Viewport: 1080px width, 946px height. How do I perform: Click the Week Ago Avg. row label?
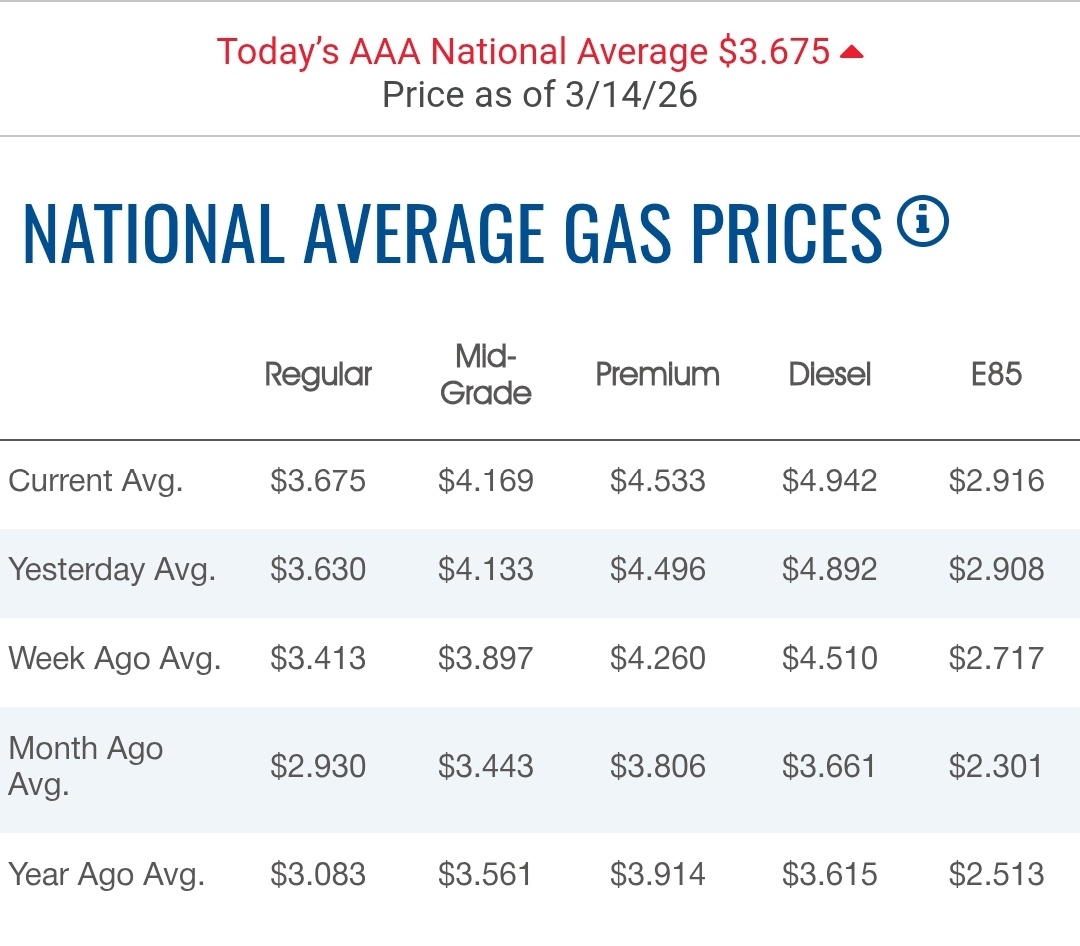coord(114,659)
